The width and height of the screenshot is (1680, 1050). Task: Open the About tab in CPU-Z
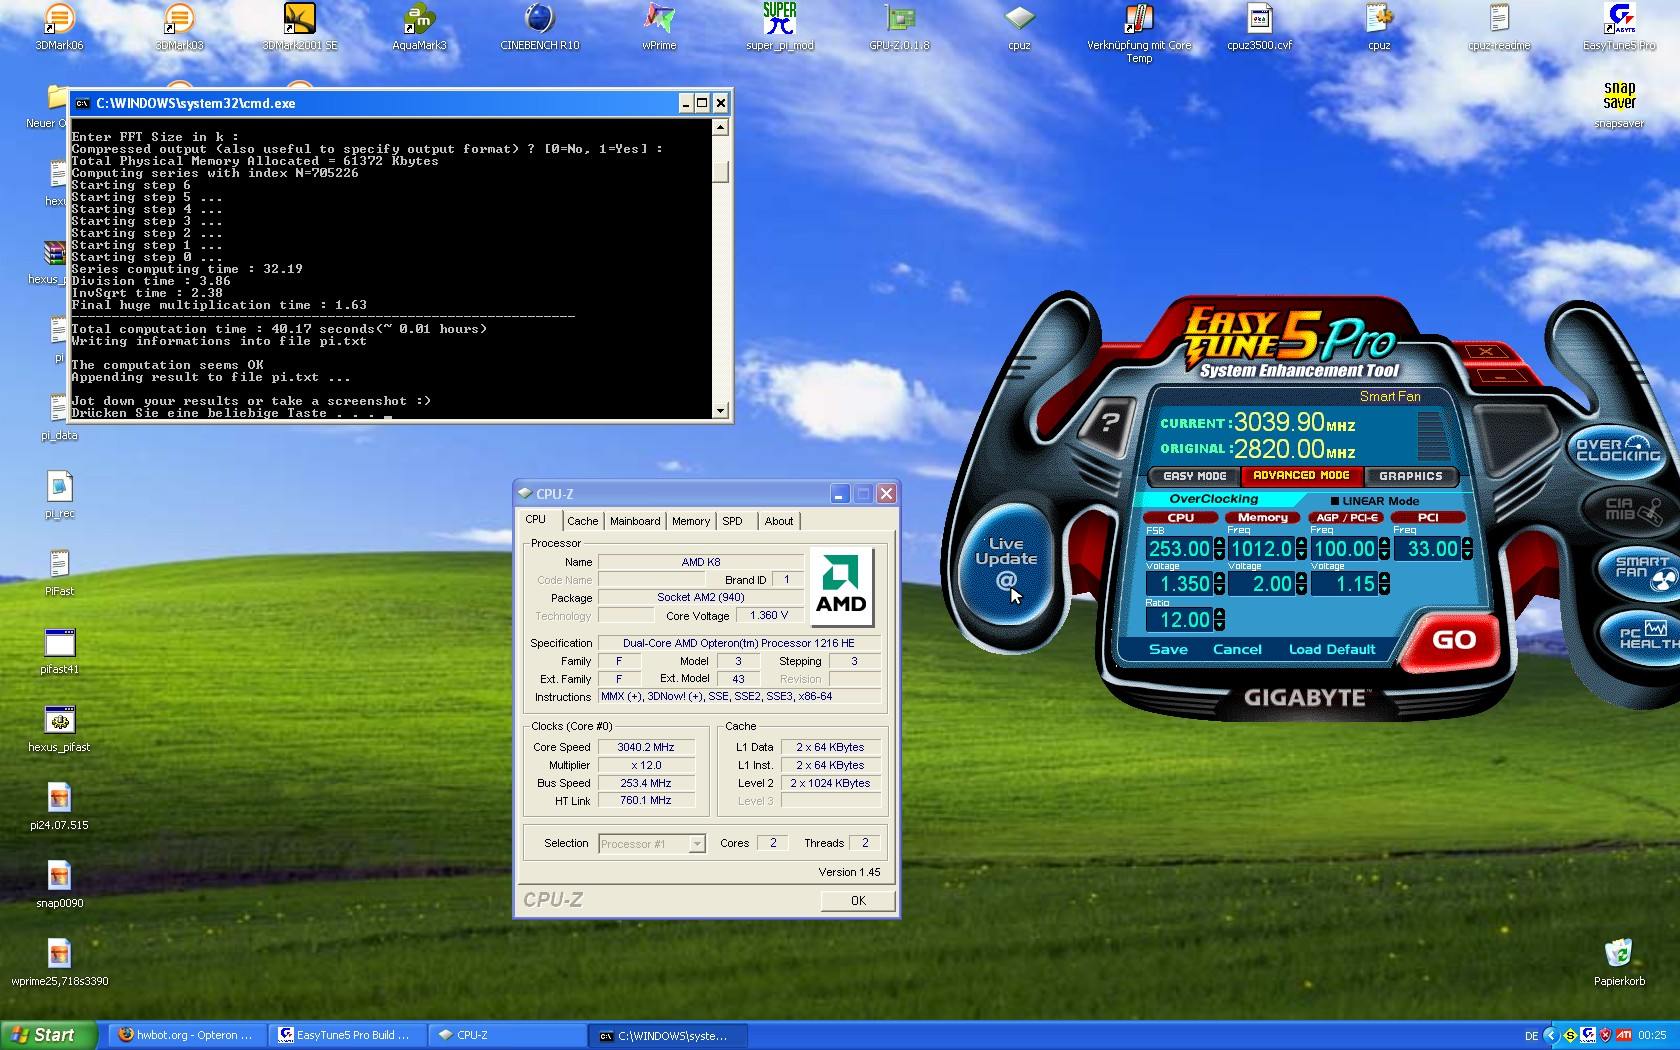point(779,521)
